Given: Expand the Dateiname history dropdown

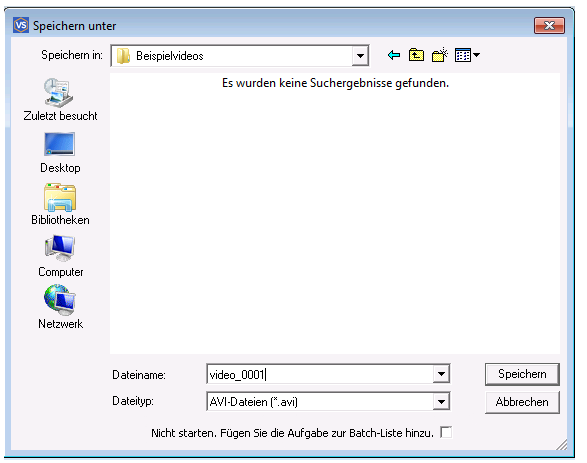Looking at the screenshot, I should coord(441,374).
